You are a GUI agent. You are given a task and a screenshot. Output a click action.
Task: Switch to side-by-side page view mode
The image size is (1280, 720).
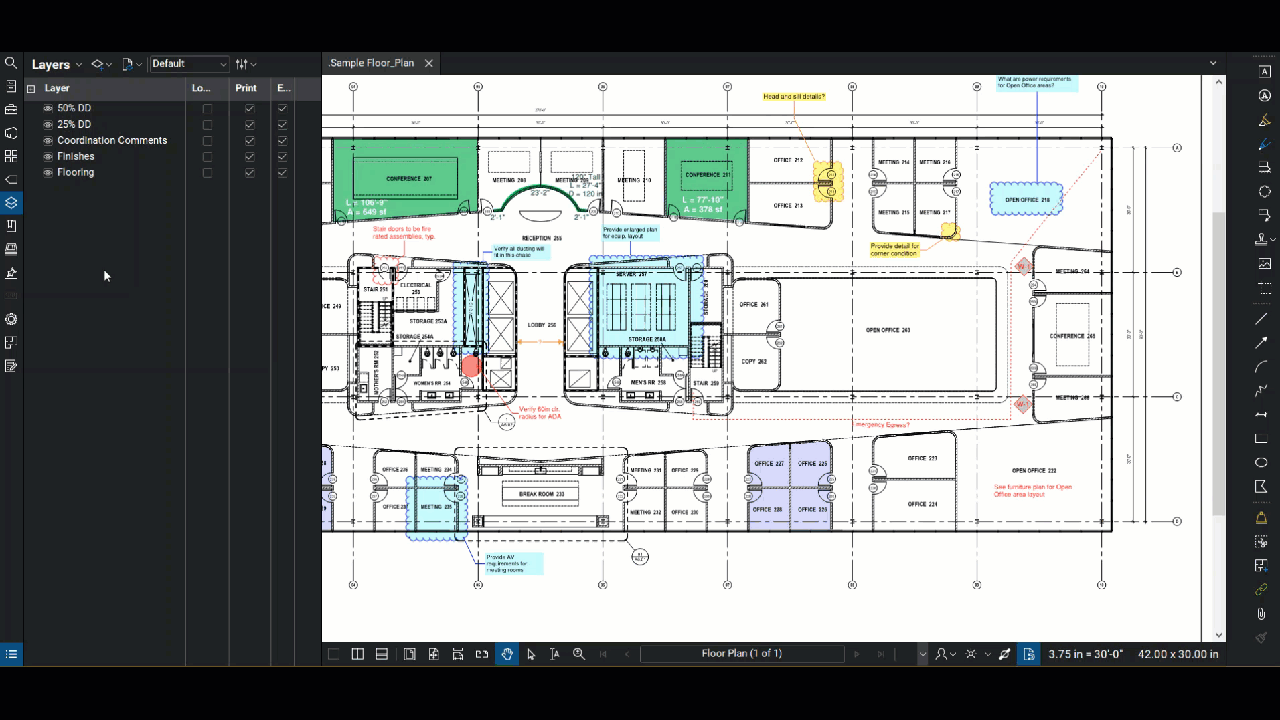(357, 653)
